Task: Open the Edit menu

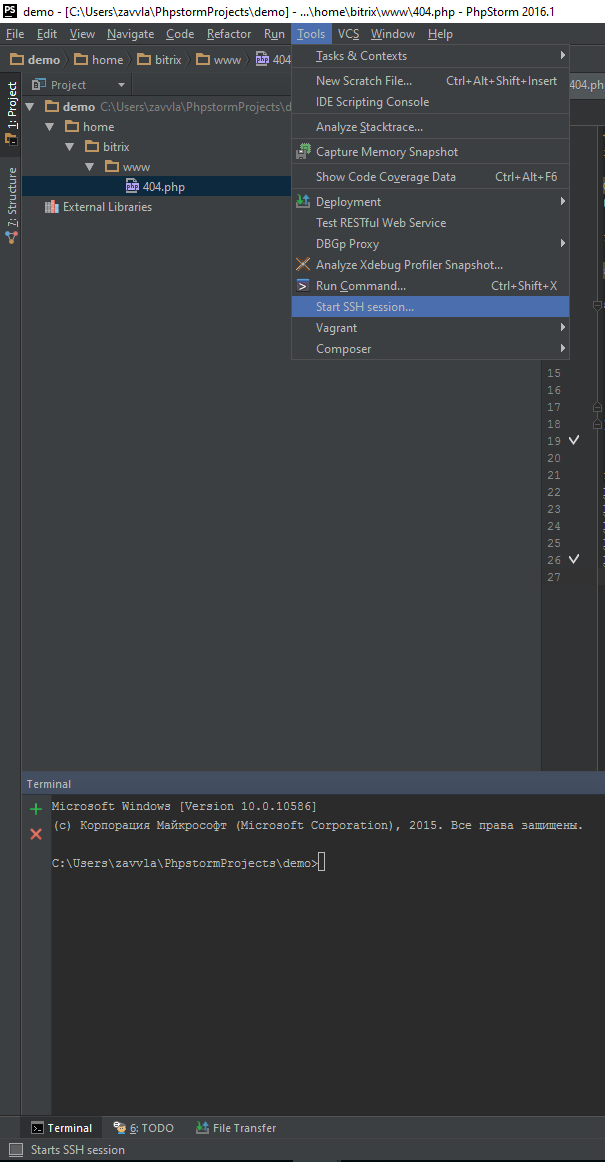Action: click(47, 34)
